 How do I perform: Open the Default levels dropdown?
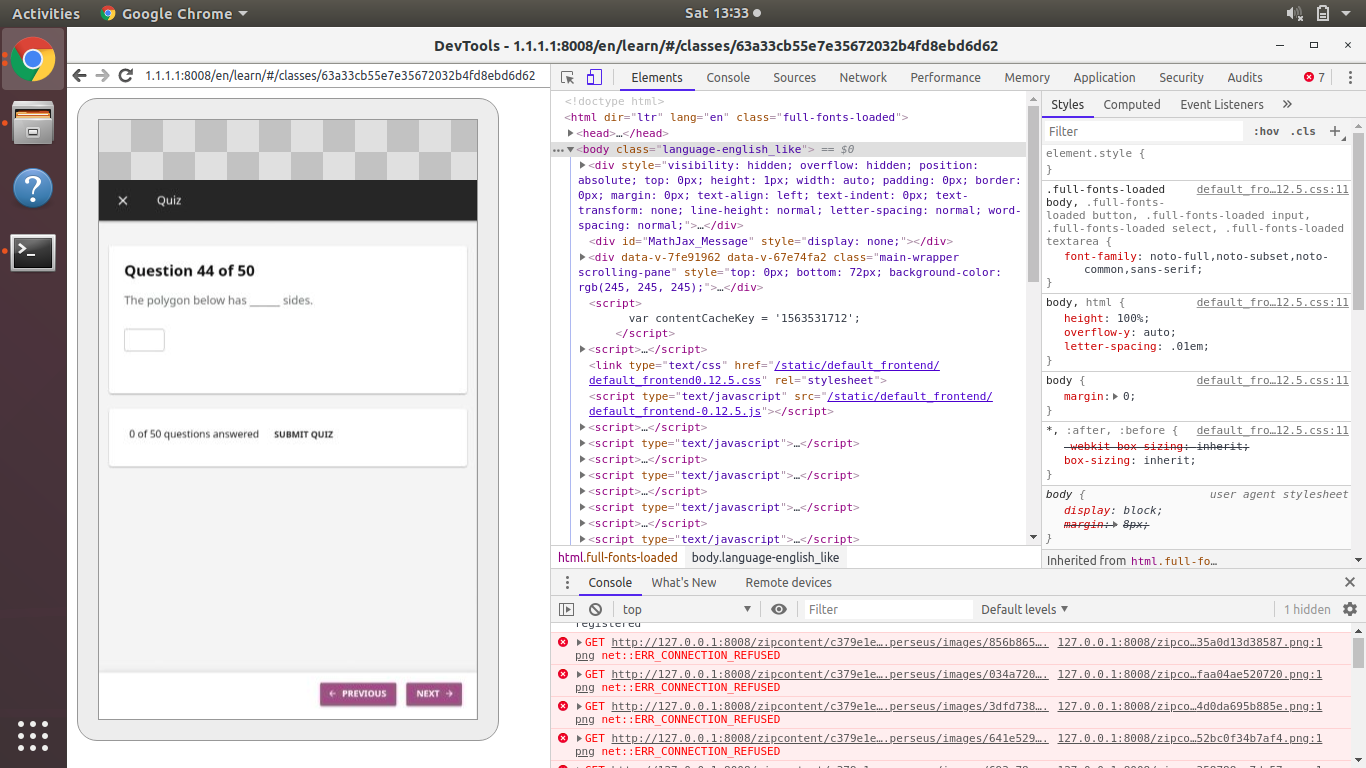pyautogui.click(x=1024, y=609)
